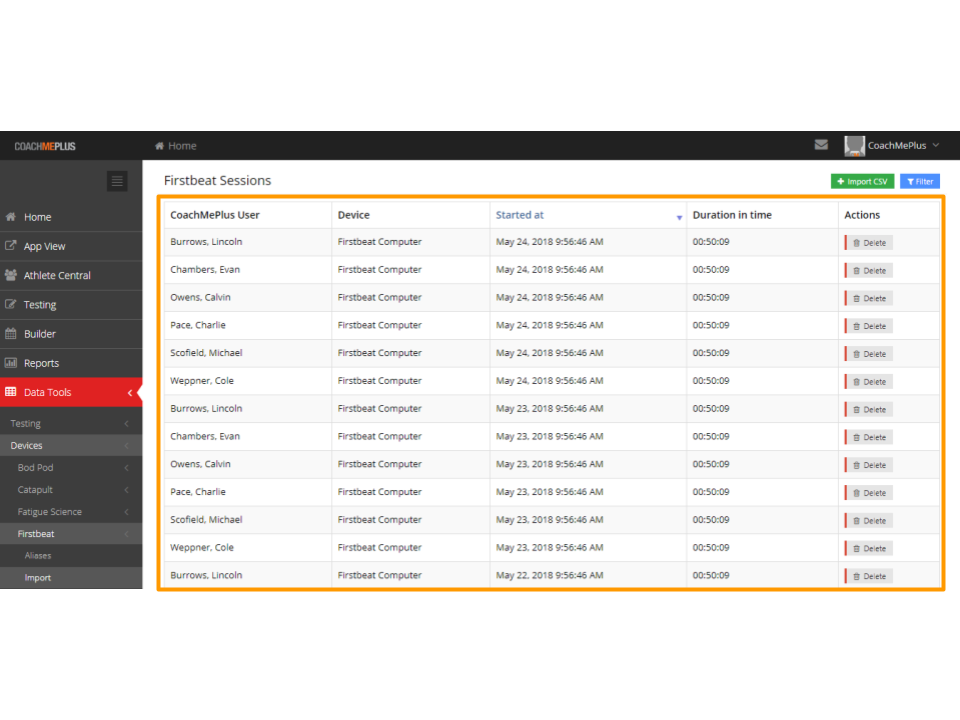
Task: Delete the May 24 Scofield, Michael session
Action: pyautogui.click(x=869, y=354)
